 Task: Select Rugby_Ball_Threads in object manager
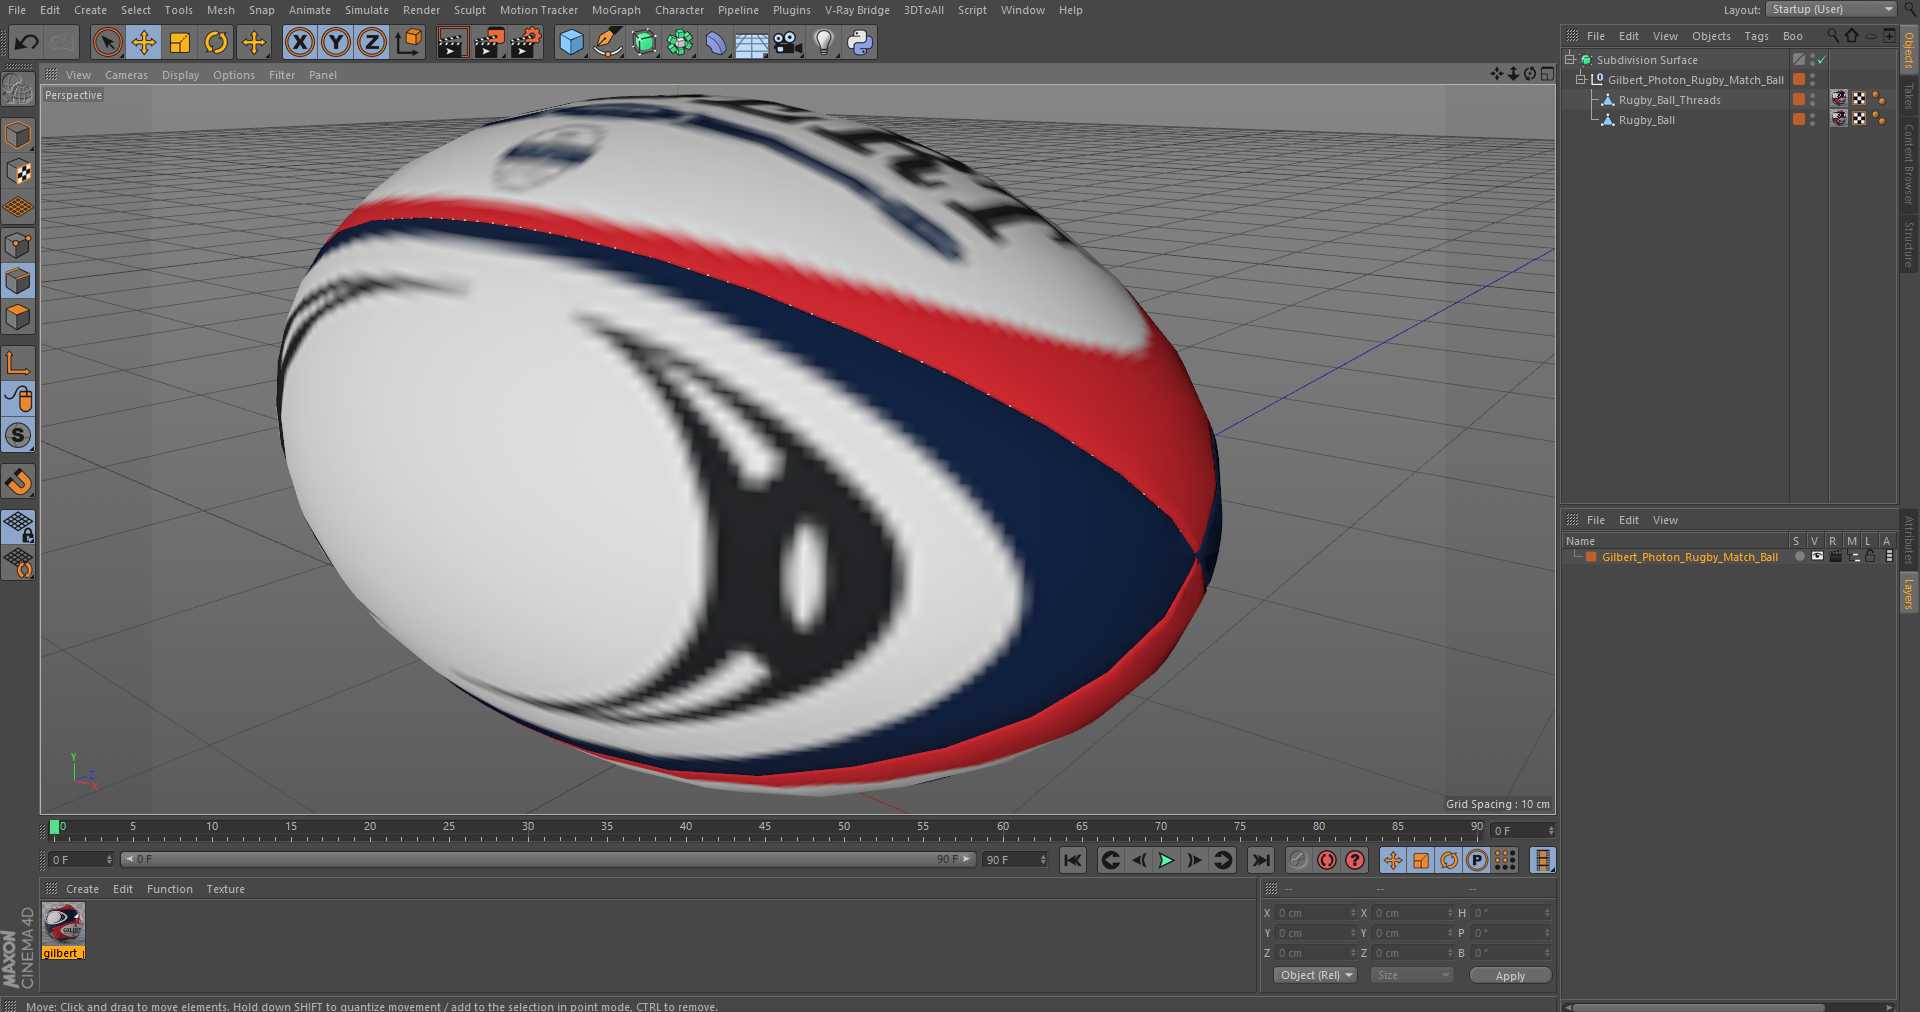point(1669,100)
